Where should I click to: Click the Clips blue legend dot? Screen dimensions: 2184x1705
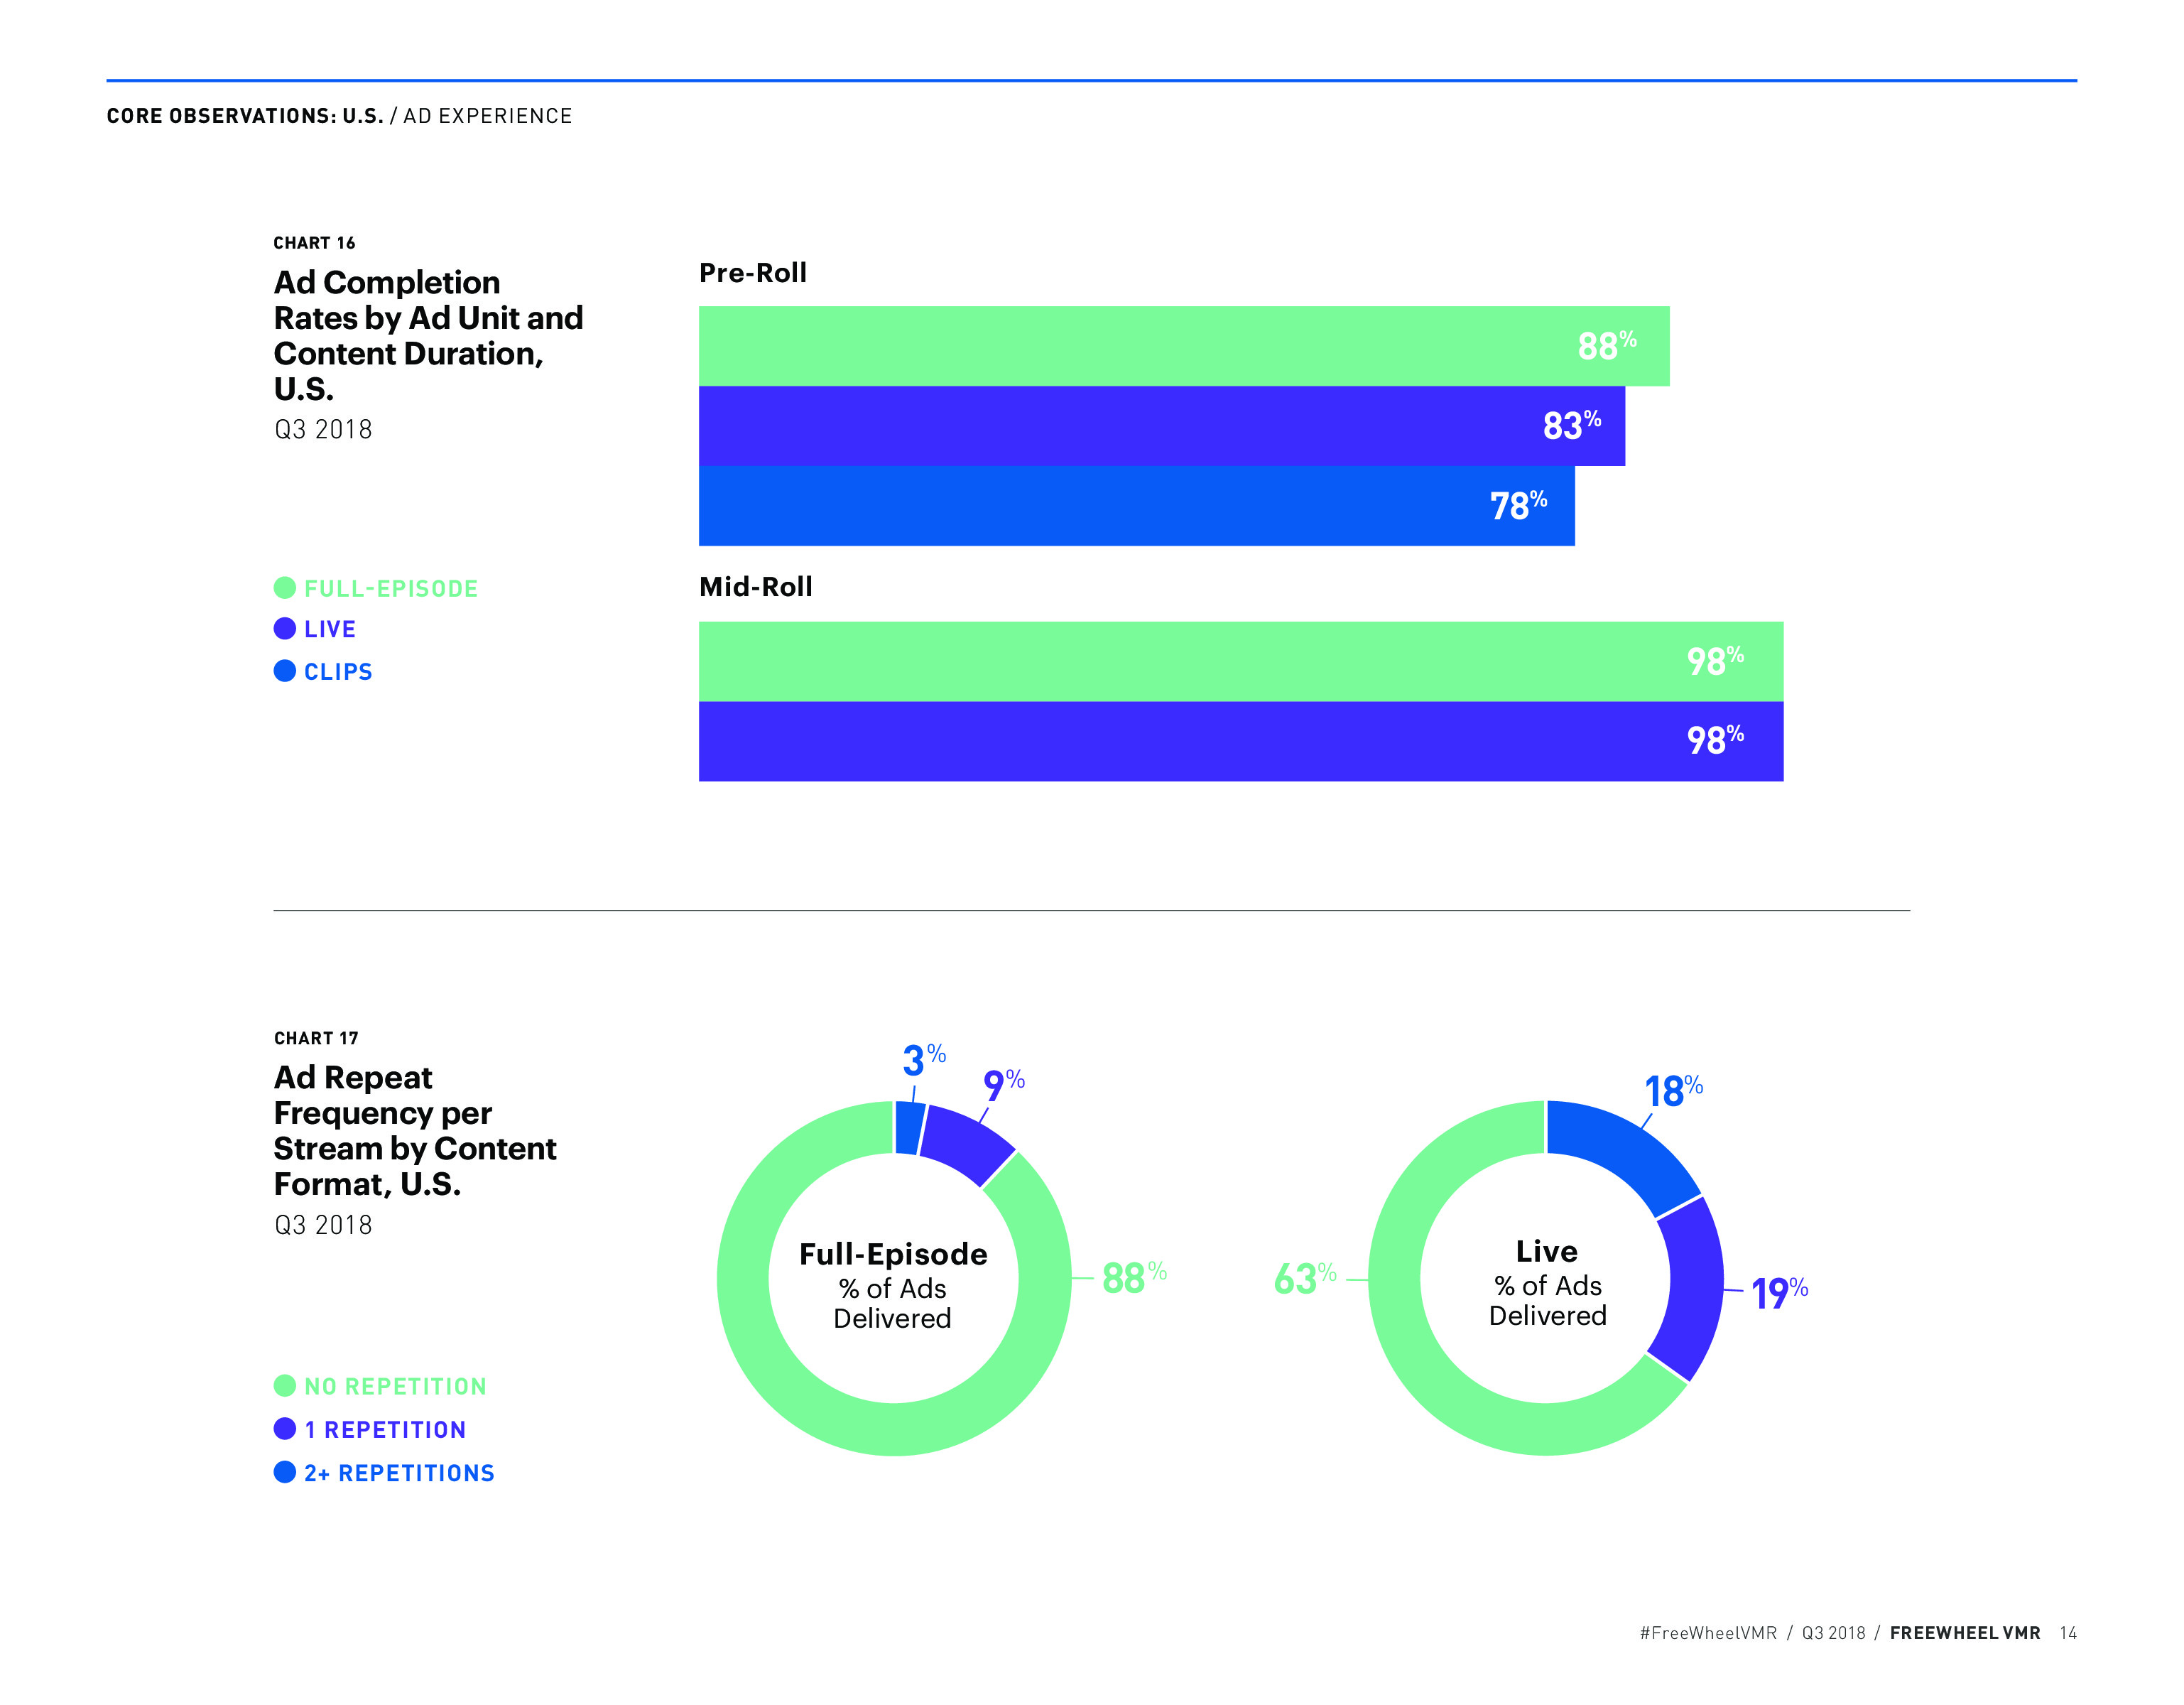(x=285, y=671)
